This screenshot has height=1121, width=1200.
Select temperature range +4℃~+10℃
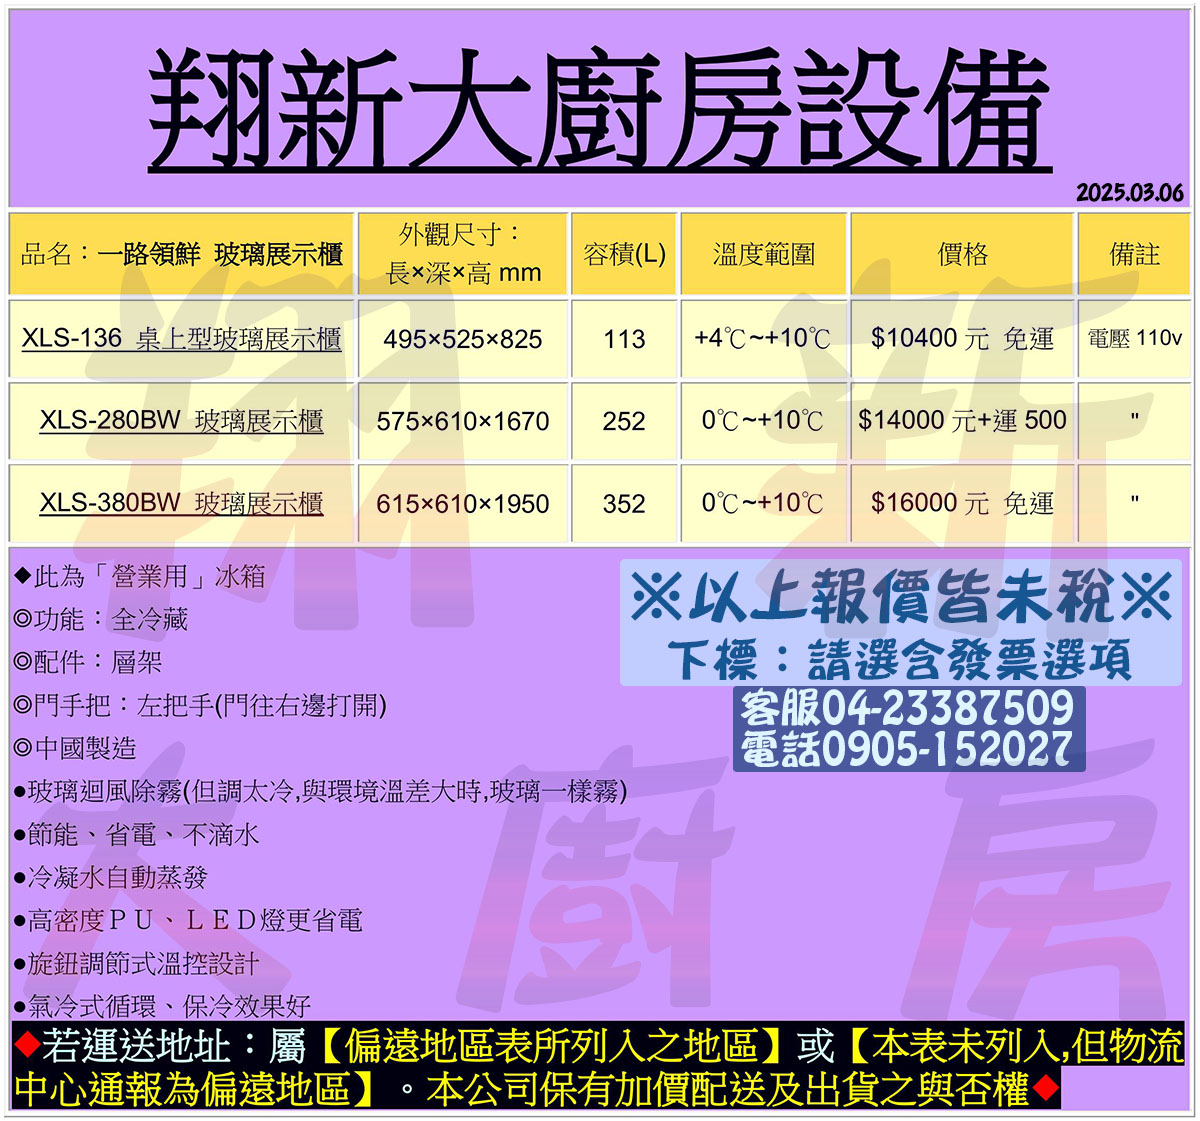click(x=763, y=338)
